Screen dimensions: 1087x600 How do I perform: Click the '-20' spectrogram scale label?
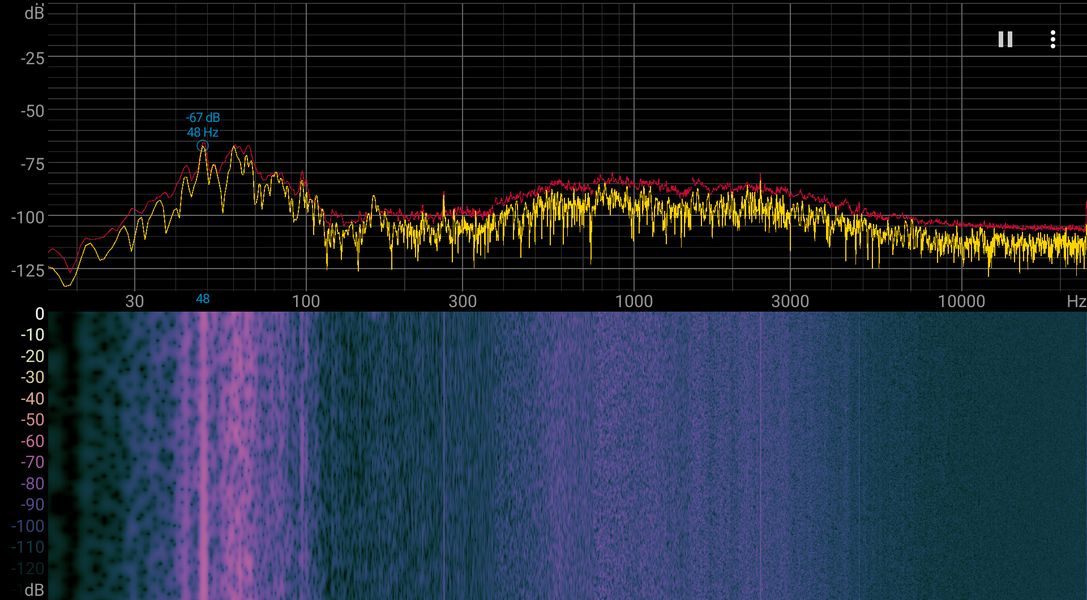coord(33,356)
